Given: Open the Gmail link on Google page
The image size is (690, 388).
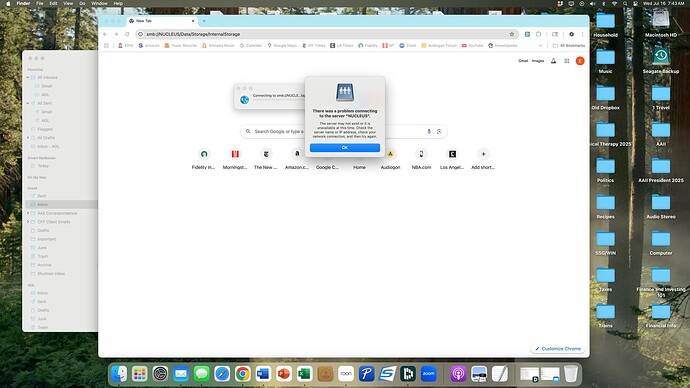Looking at the screenshot, I should 523,61.
